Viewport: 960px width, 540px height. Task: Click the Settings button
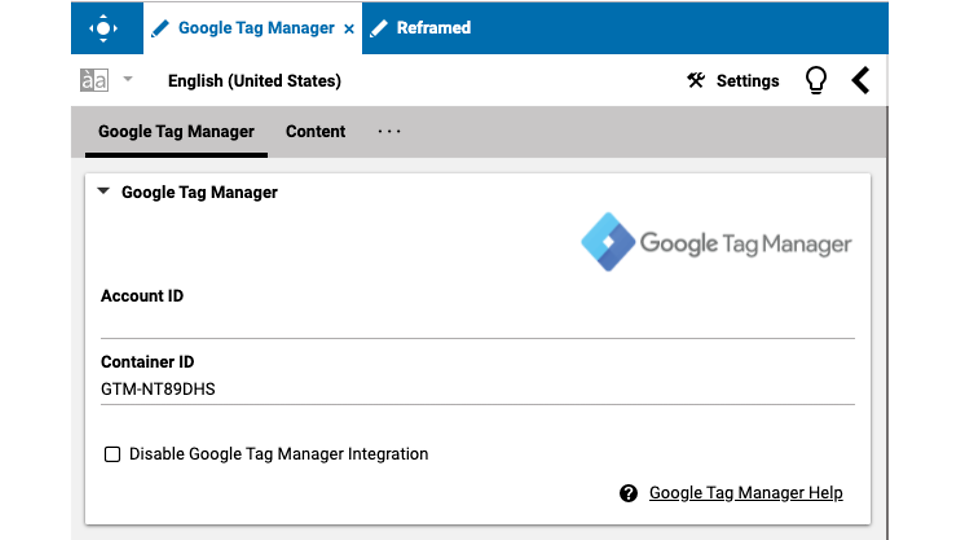click(x=733, y=81)
